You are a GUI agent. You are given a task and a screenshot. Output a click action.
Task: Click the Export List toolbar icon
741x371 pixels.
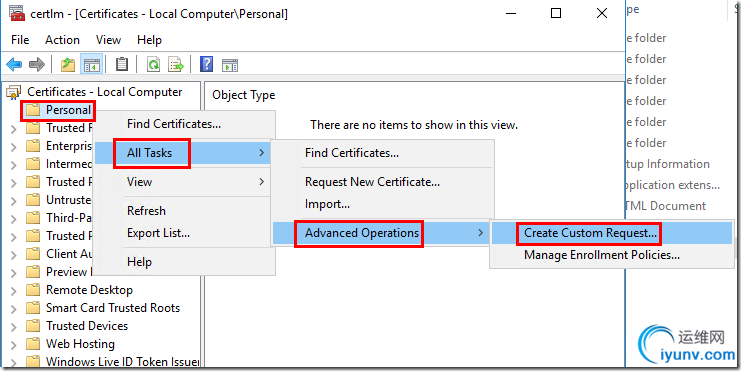point(176,64)
